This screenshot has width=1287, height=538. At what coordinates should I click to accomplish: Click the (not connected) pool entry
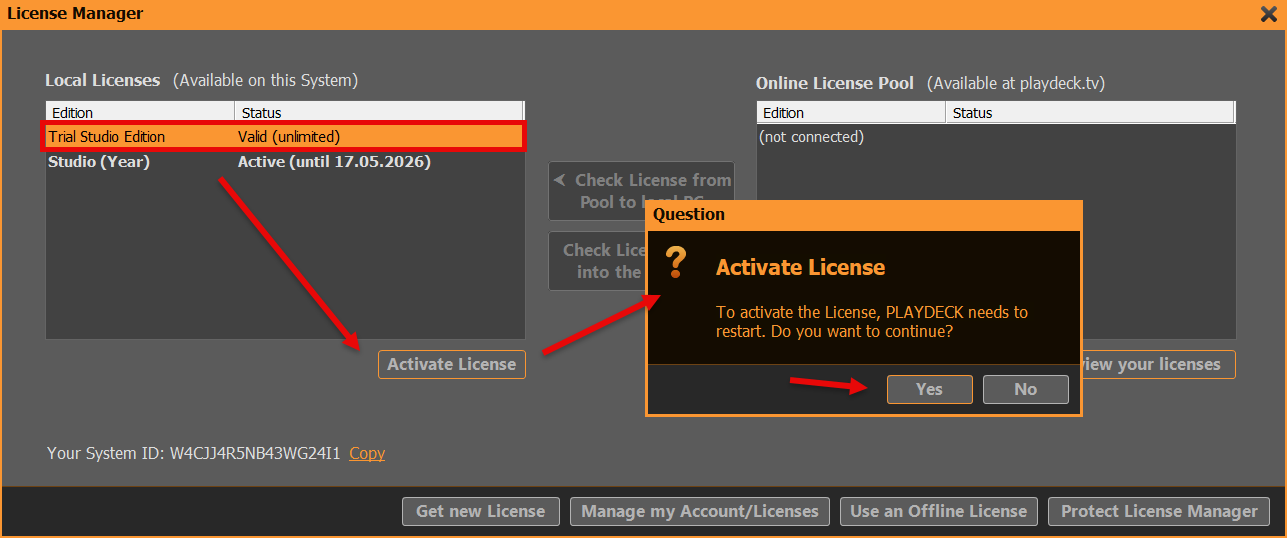(x=811, y=136)
